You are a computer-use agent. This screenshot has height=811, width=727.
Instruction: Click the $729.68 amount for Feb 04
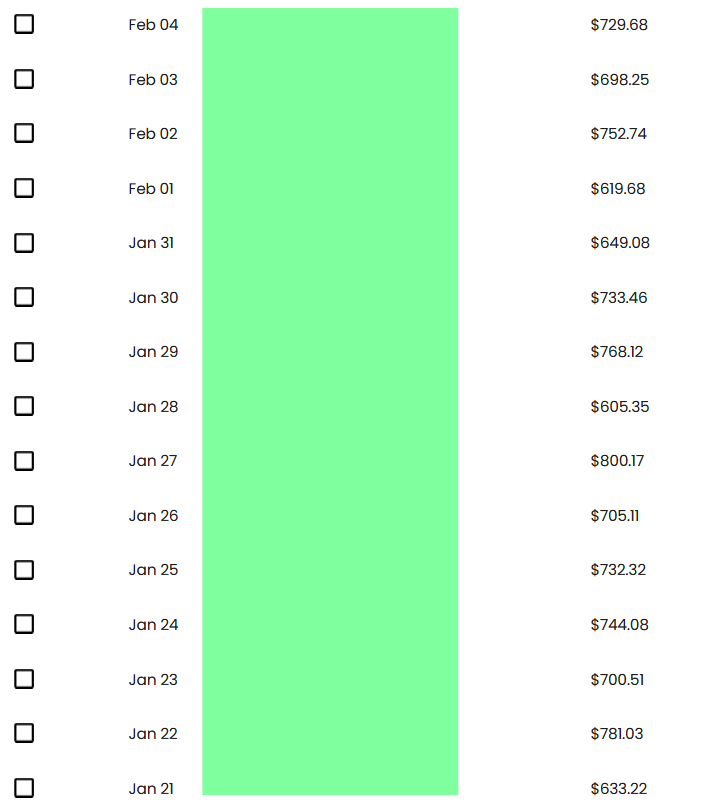pyautogui.click(x=619, y=25)
